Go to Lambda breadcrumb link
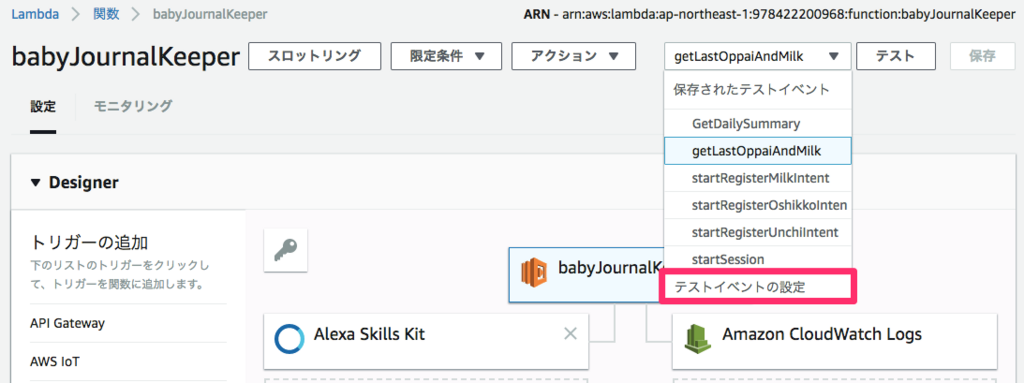 pyautogui.click(x=35, y=14)
